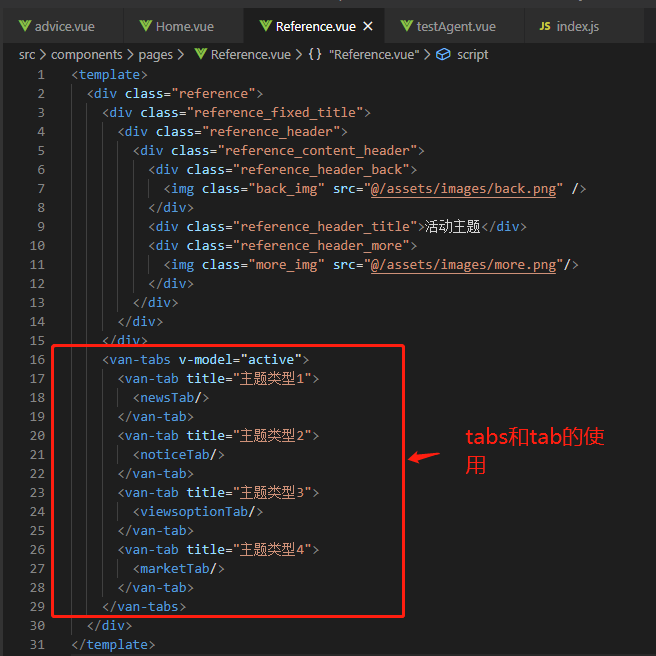The width and height of the screenshot is (656, 656).
Task: Click closing div tag on line 30
Action: 109,625
